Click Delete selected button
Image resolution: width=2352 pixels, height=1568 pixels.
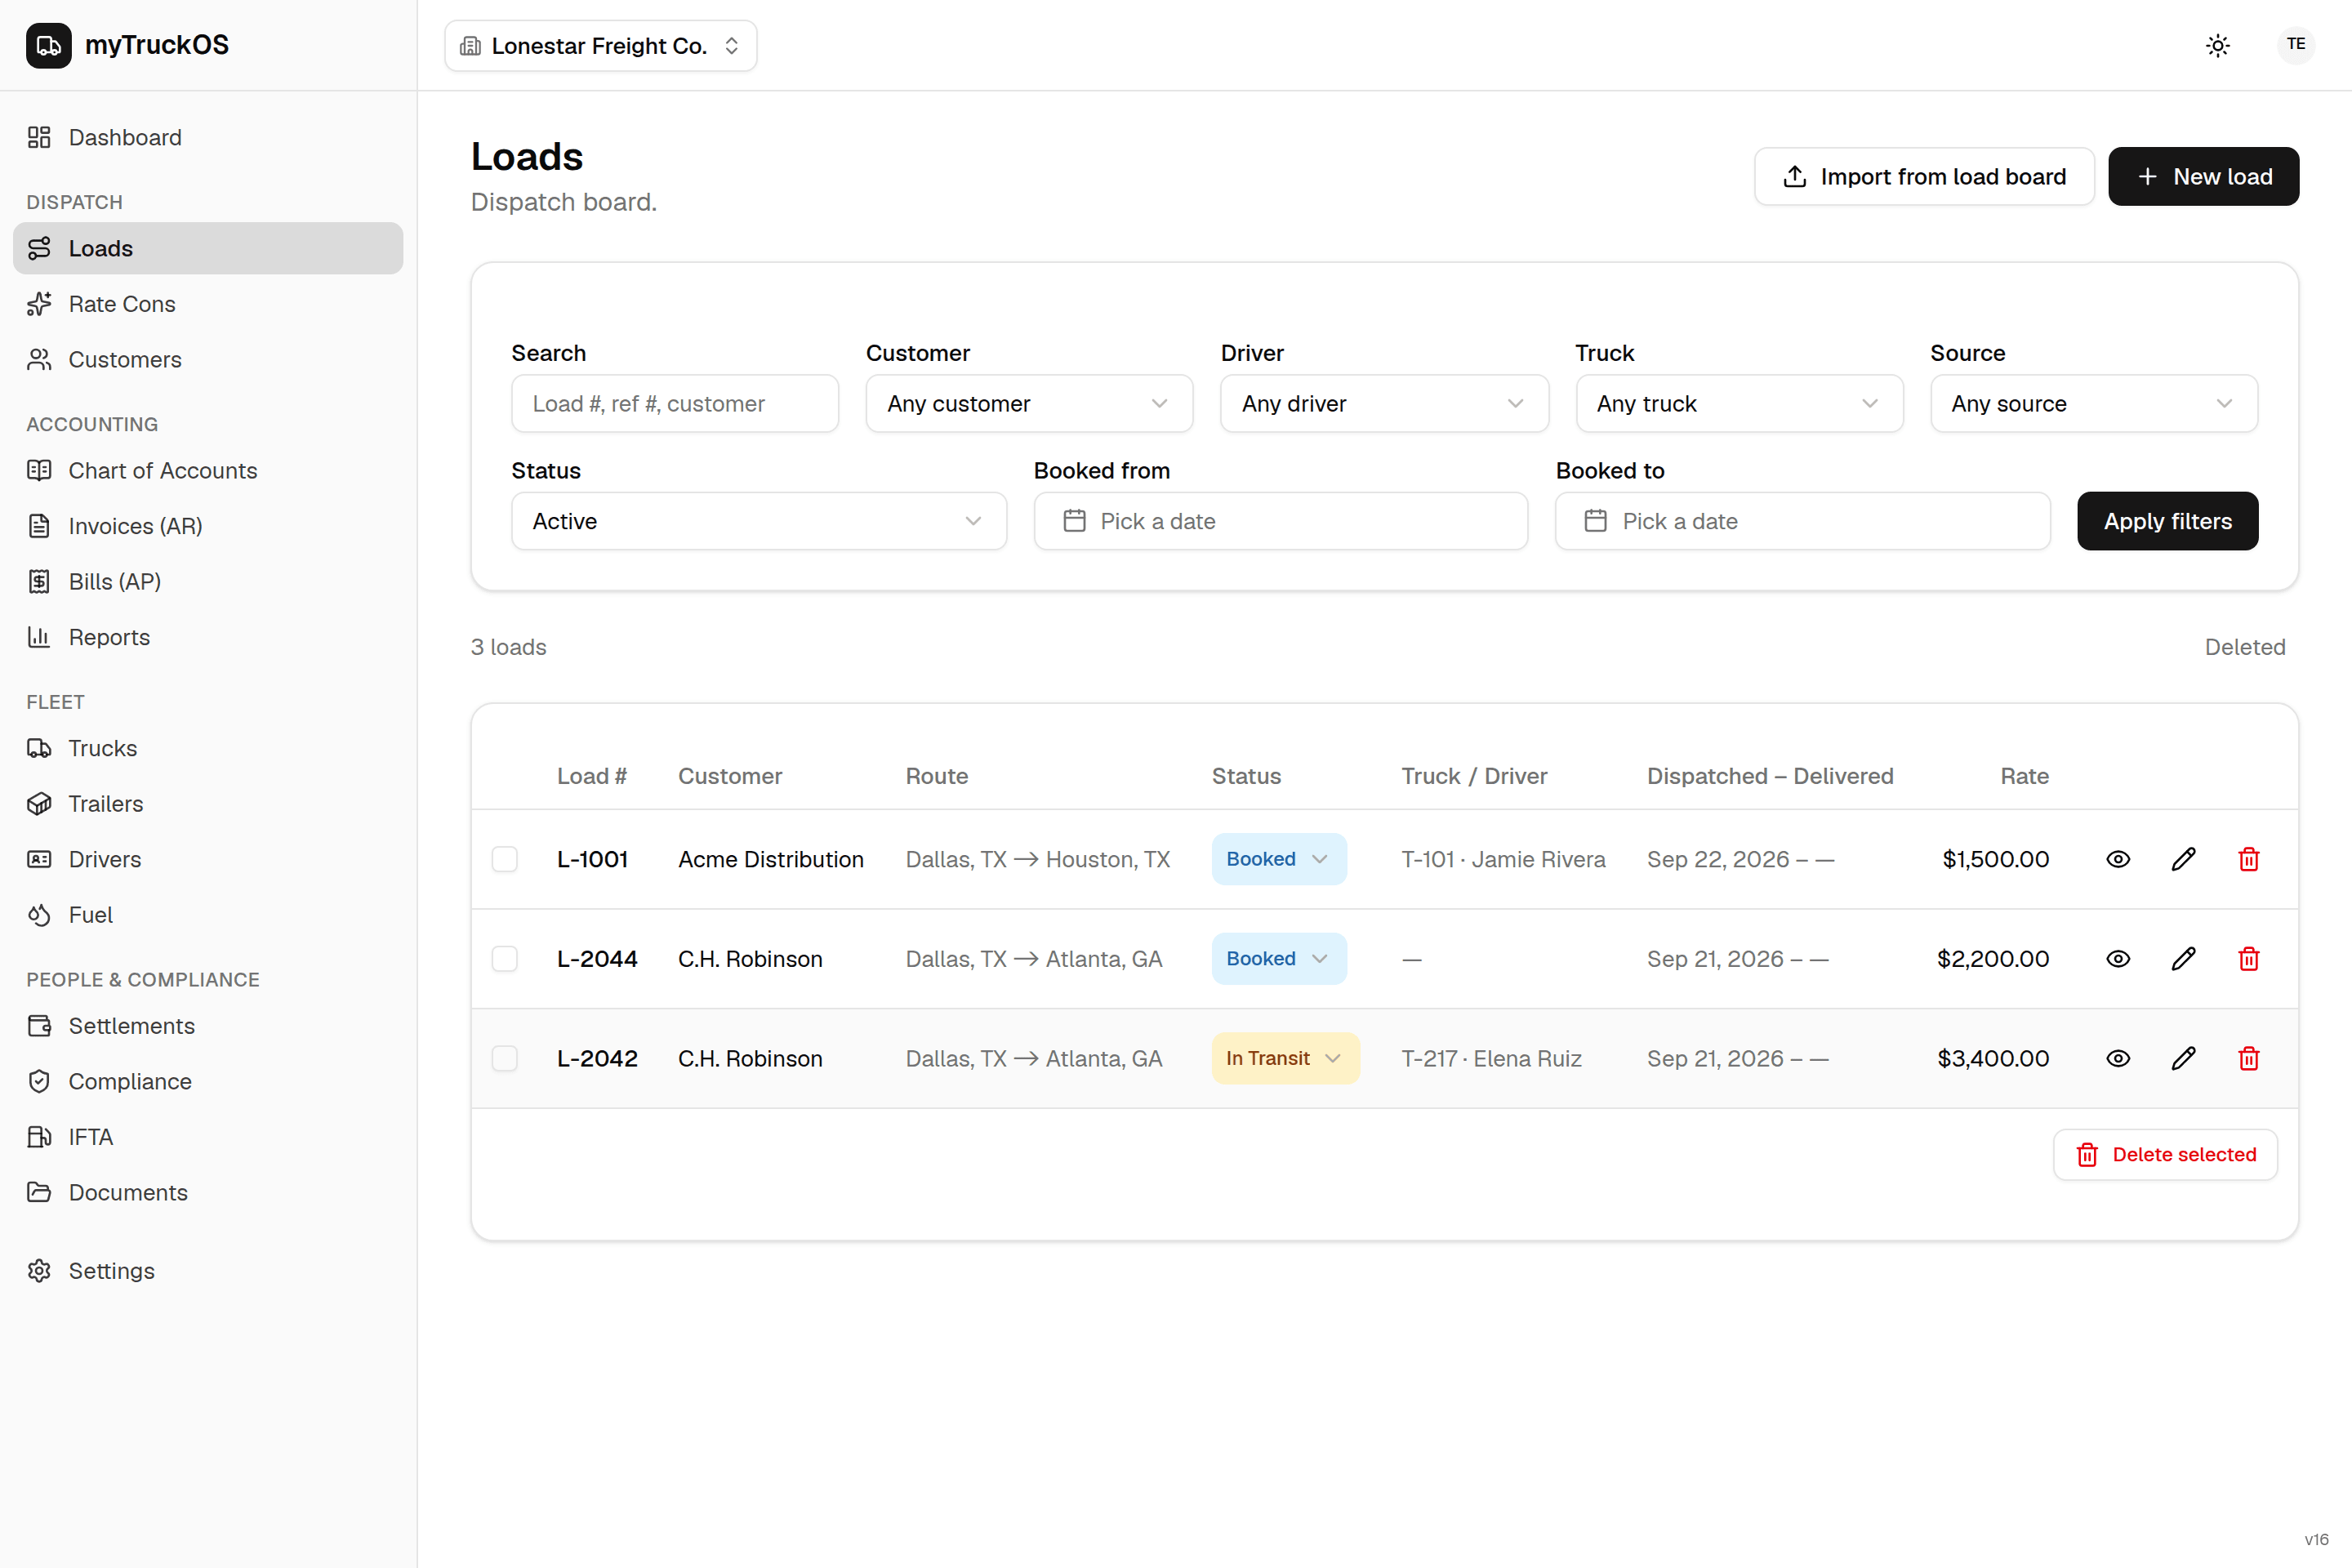2165,1155
